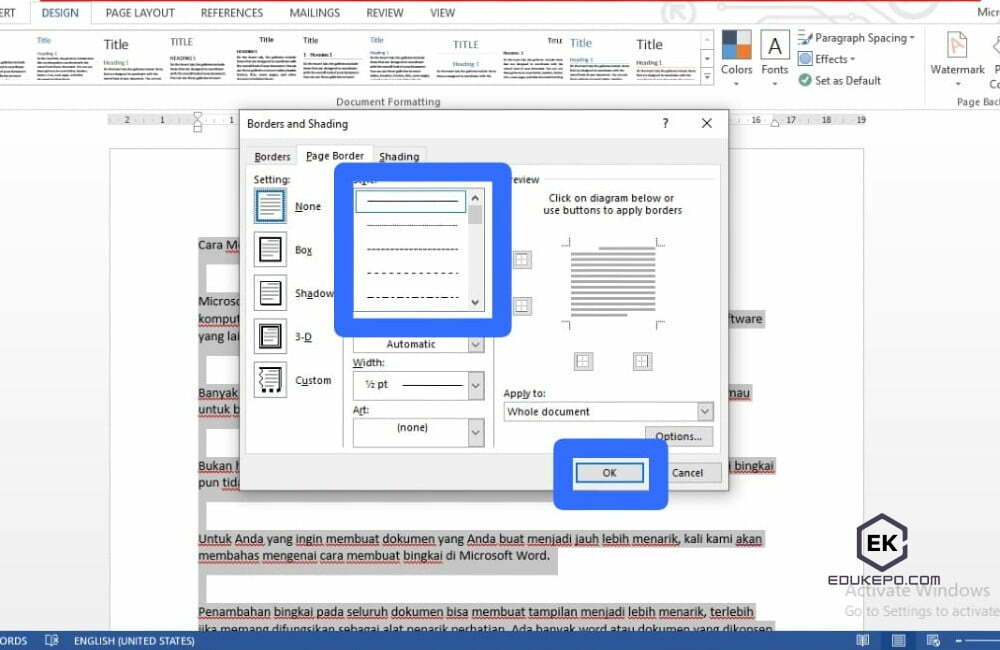Click the Options... button
The image size is (1000, 650).
[x=679, y=436]
